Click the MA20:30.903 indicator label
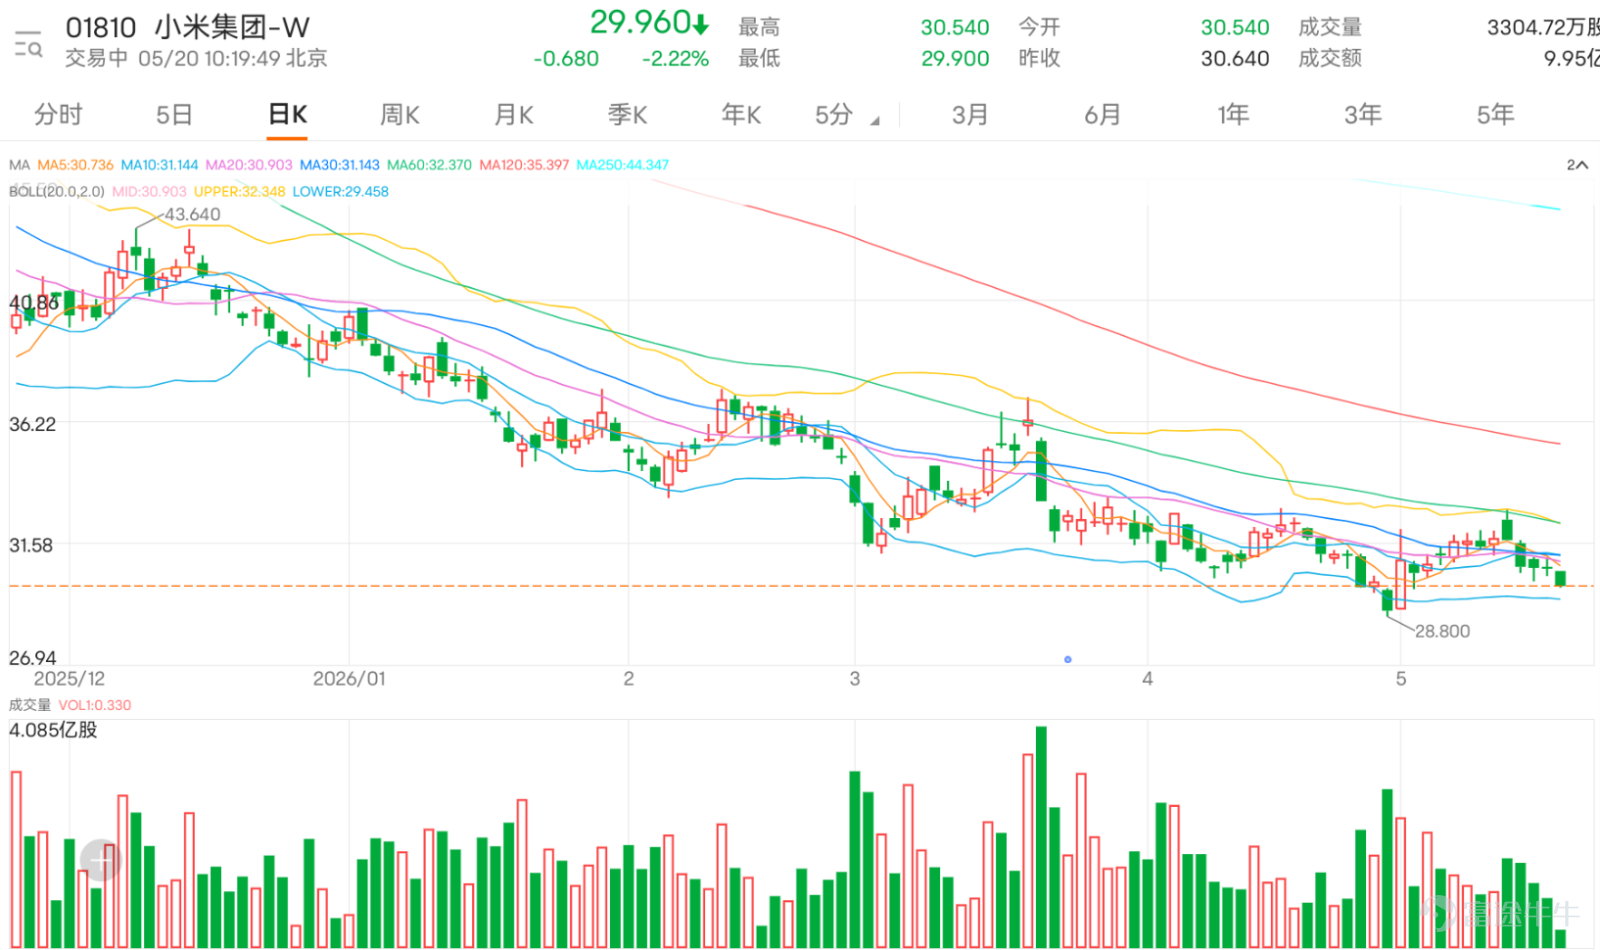Viewport: 1600px width, 950px height. pyautogui.click(x=249, y=165)
